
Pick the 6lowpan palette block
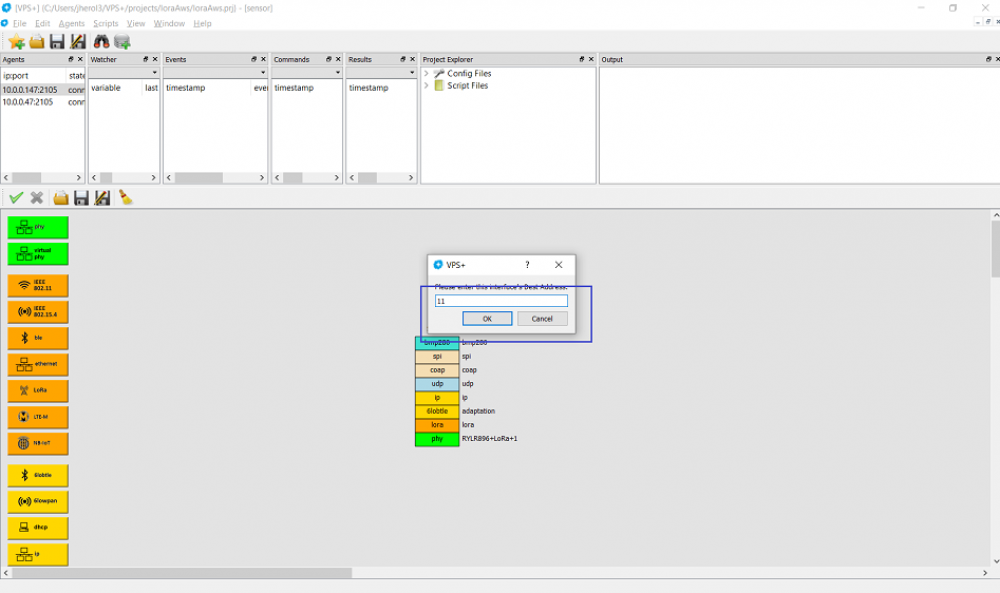(x=38, y=501)
